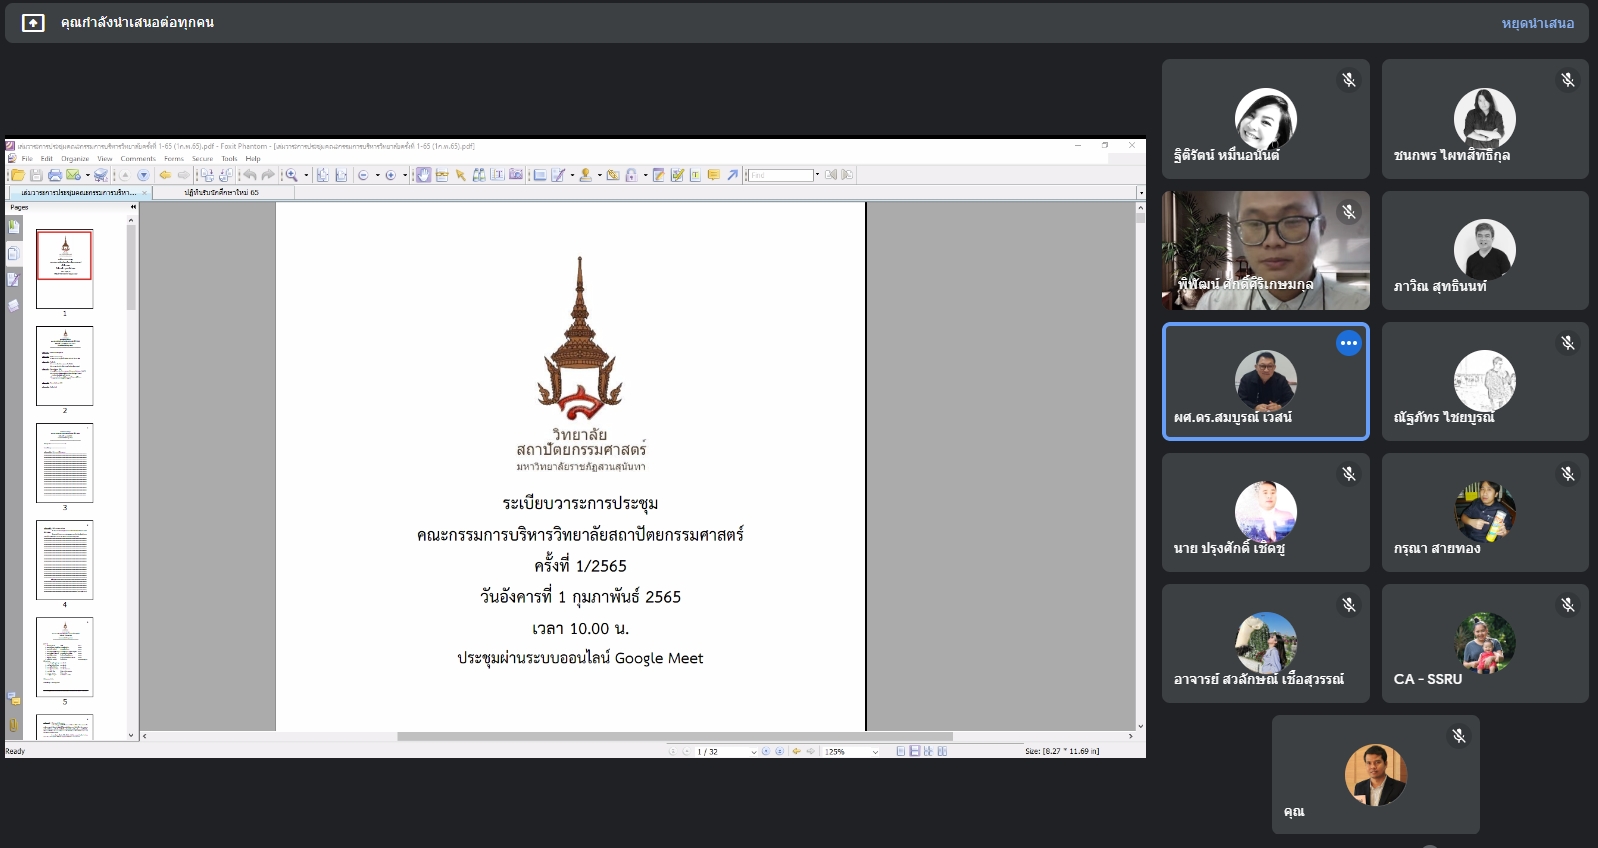The image size is (1598, 848).
Task: Expand the Find box options dropdown
Action: (817, 175)
